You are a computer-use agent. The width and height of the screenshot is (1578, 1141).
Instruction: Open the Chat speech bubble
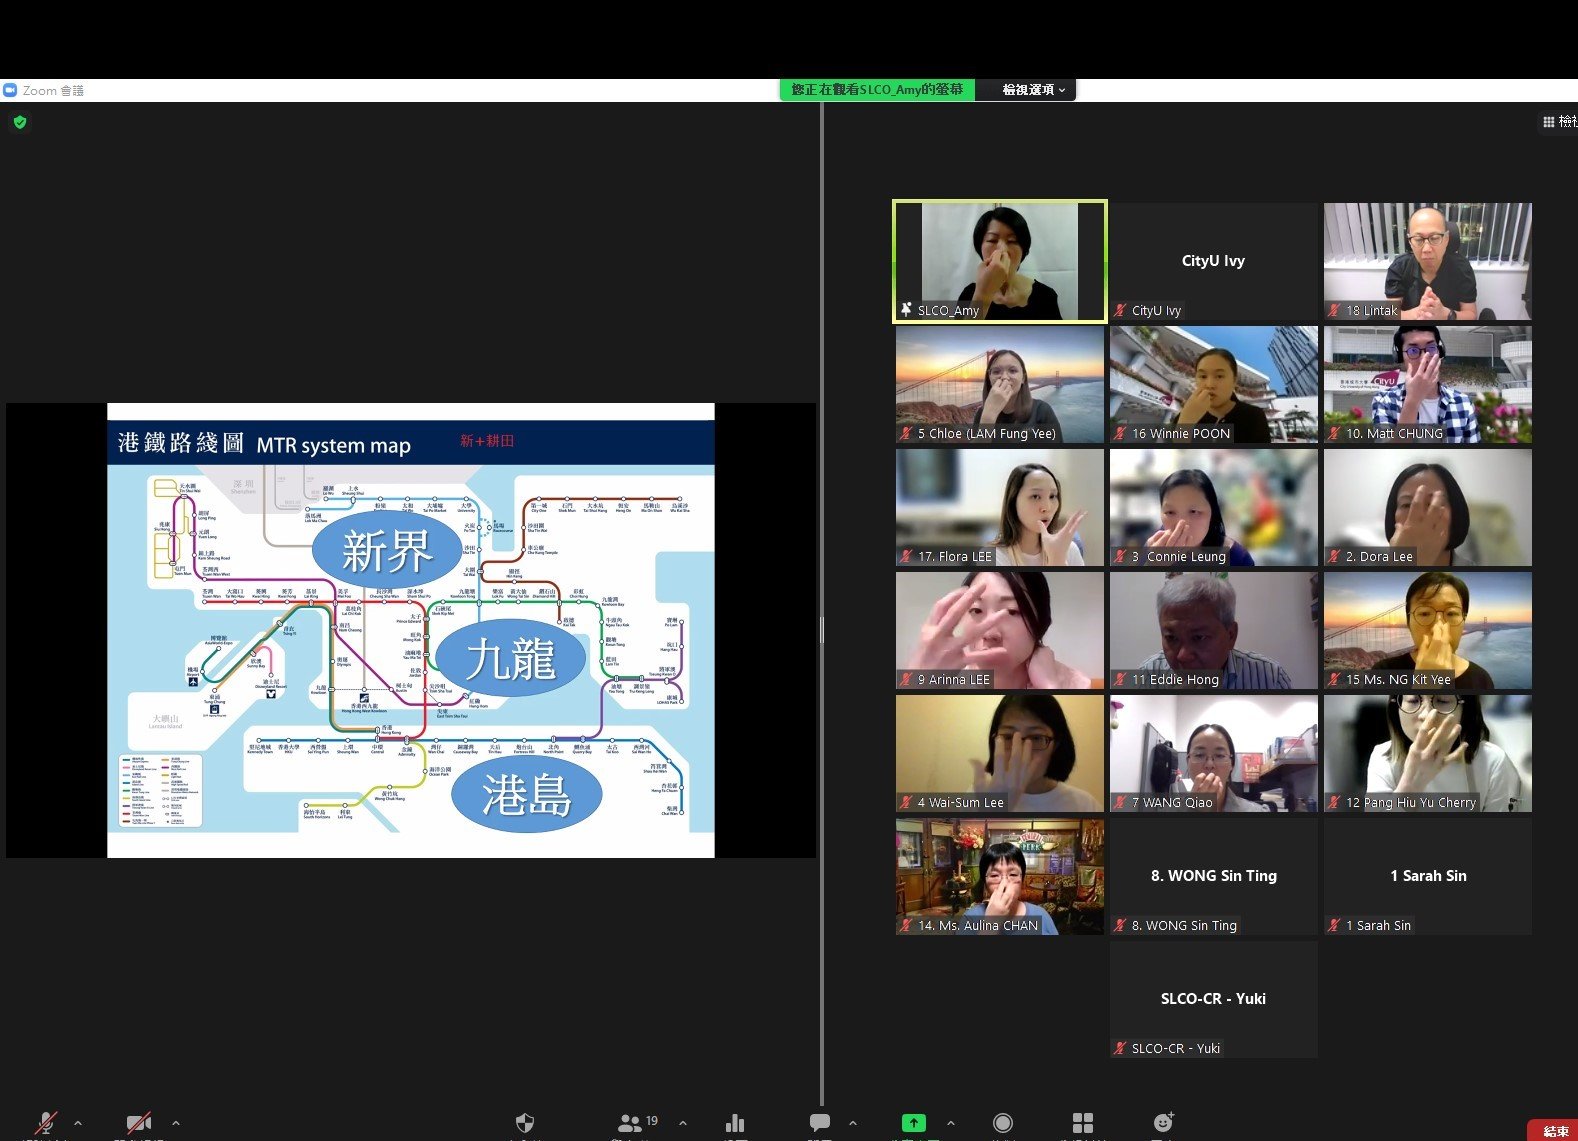820,1123
